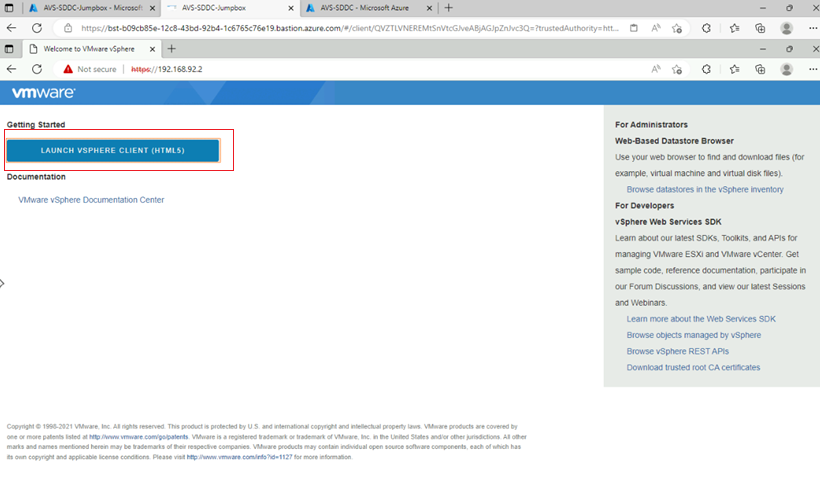Download trusted root CA certificates
This screenshot has width=820, height=477.
pos(693,367)
